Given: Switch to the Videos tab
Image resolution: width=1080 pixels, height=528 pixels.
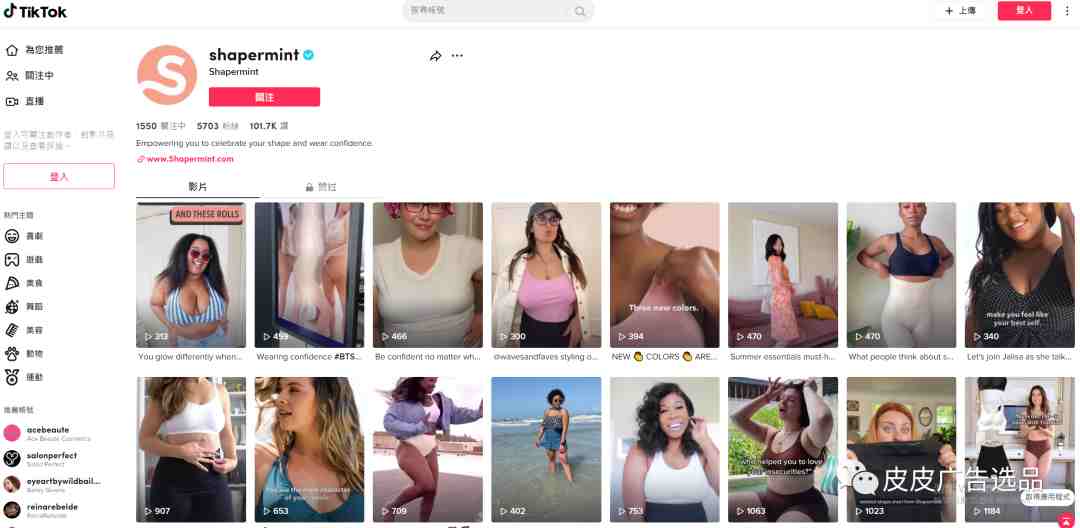Looking at the screenshot, I should (x=198, y=187).
